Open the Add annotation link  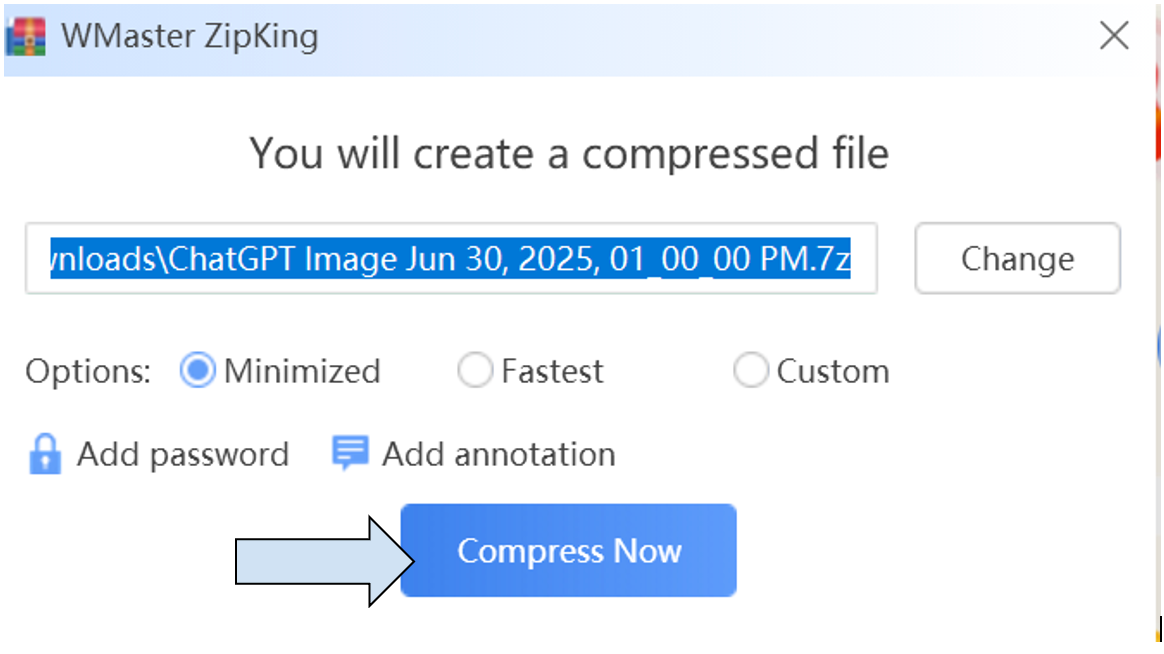pos(498,455)
